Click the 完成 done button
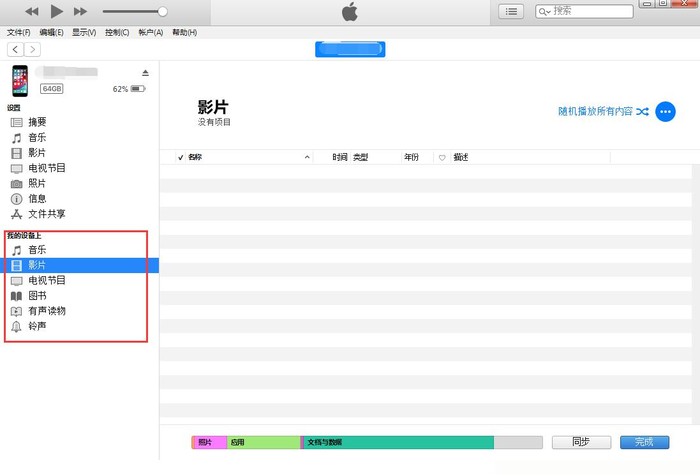This screenshot has width=700, height=476. (x=644, y=442)
